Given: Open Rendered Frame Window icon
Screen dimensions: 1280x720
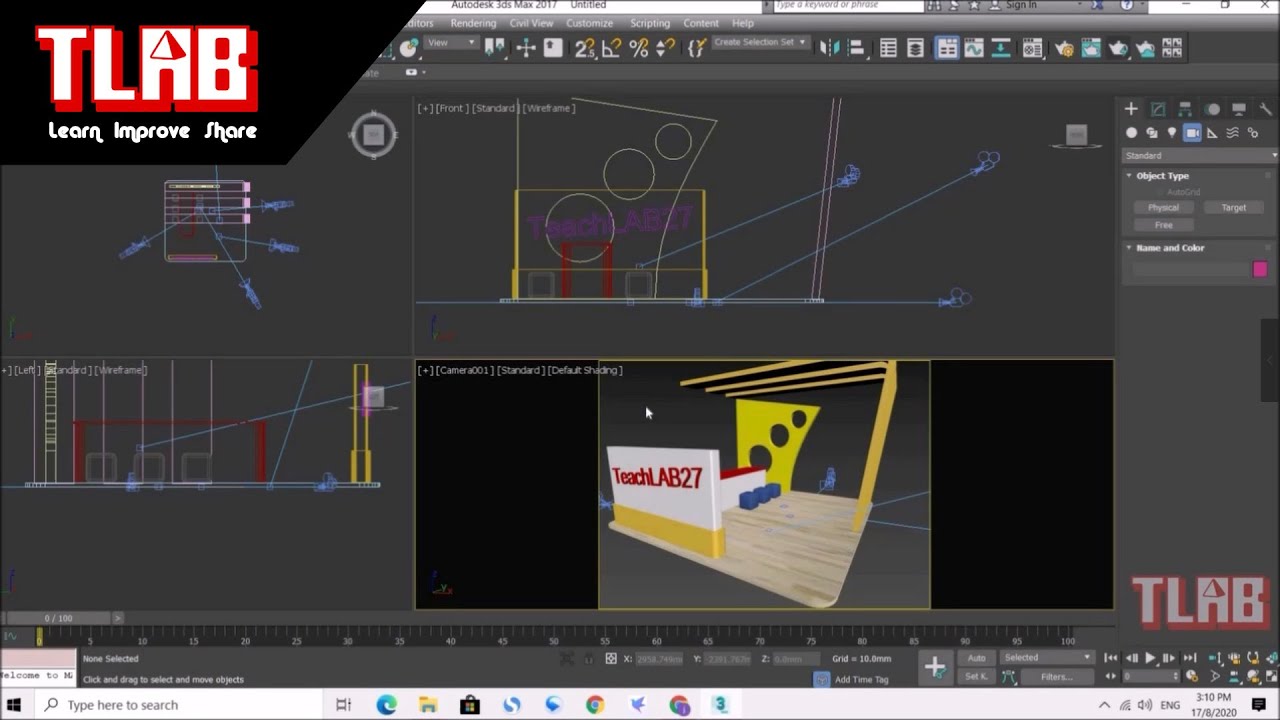Looking at the screenshot, I should [1091, 48].
